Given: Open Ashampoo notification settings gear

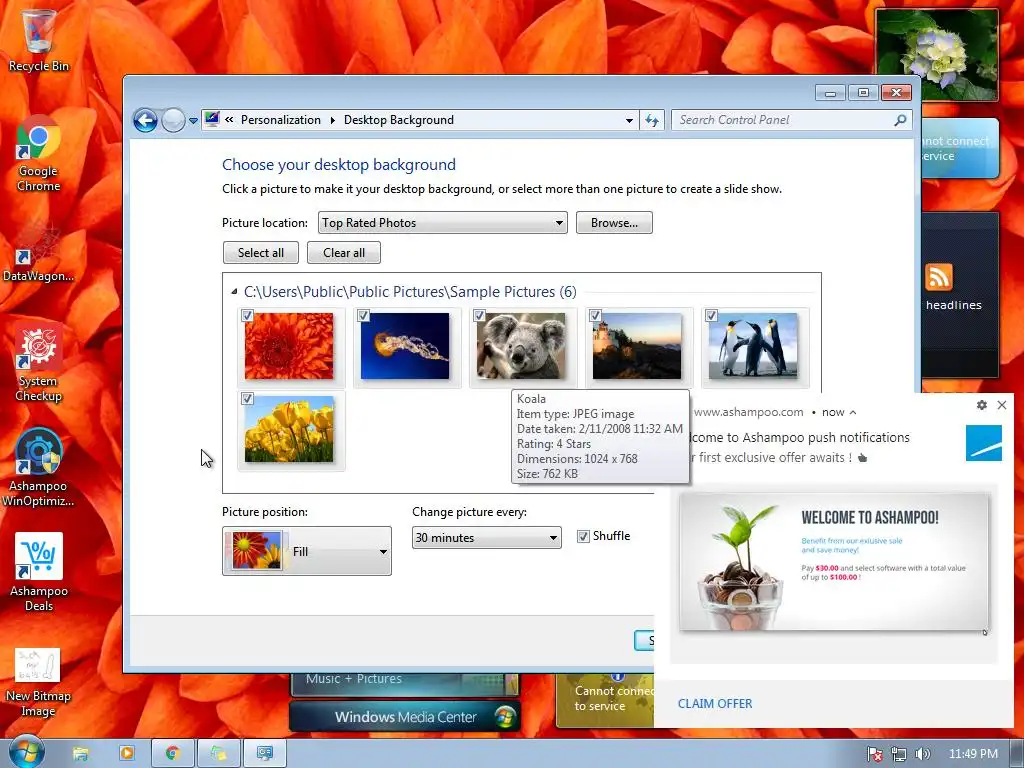Looking at the screenshot, I should click(x=982, y=405).
